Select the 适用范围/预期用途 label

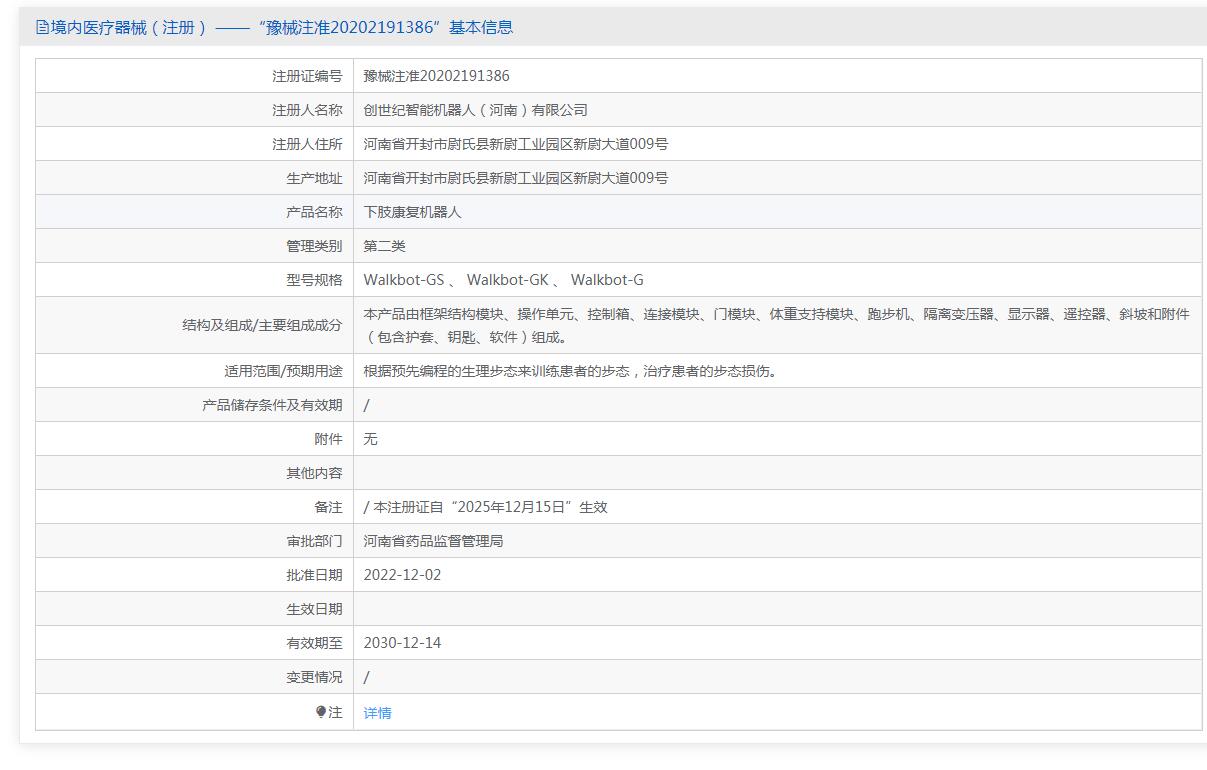pyautogui.click(x=283, y=371)
